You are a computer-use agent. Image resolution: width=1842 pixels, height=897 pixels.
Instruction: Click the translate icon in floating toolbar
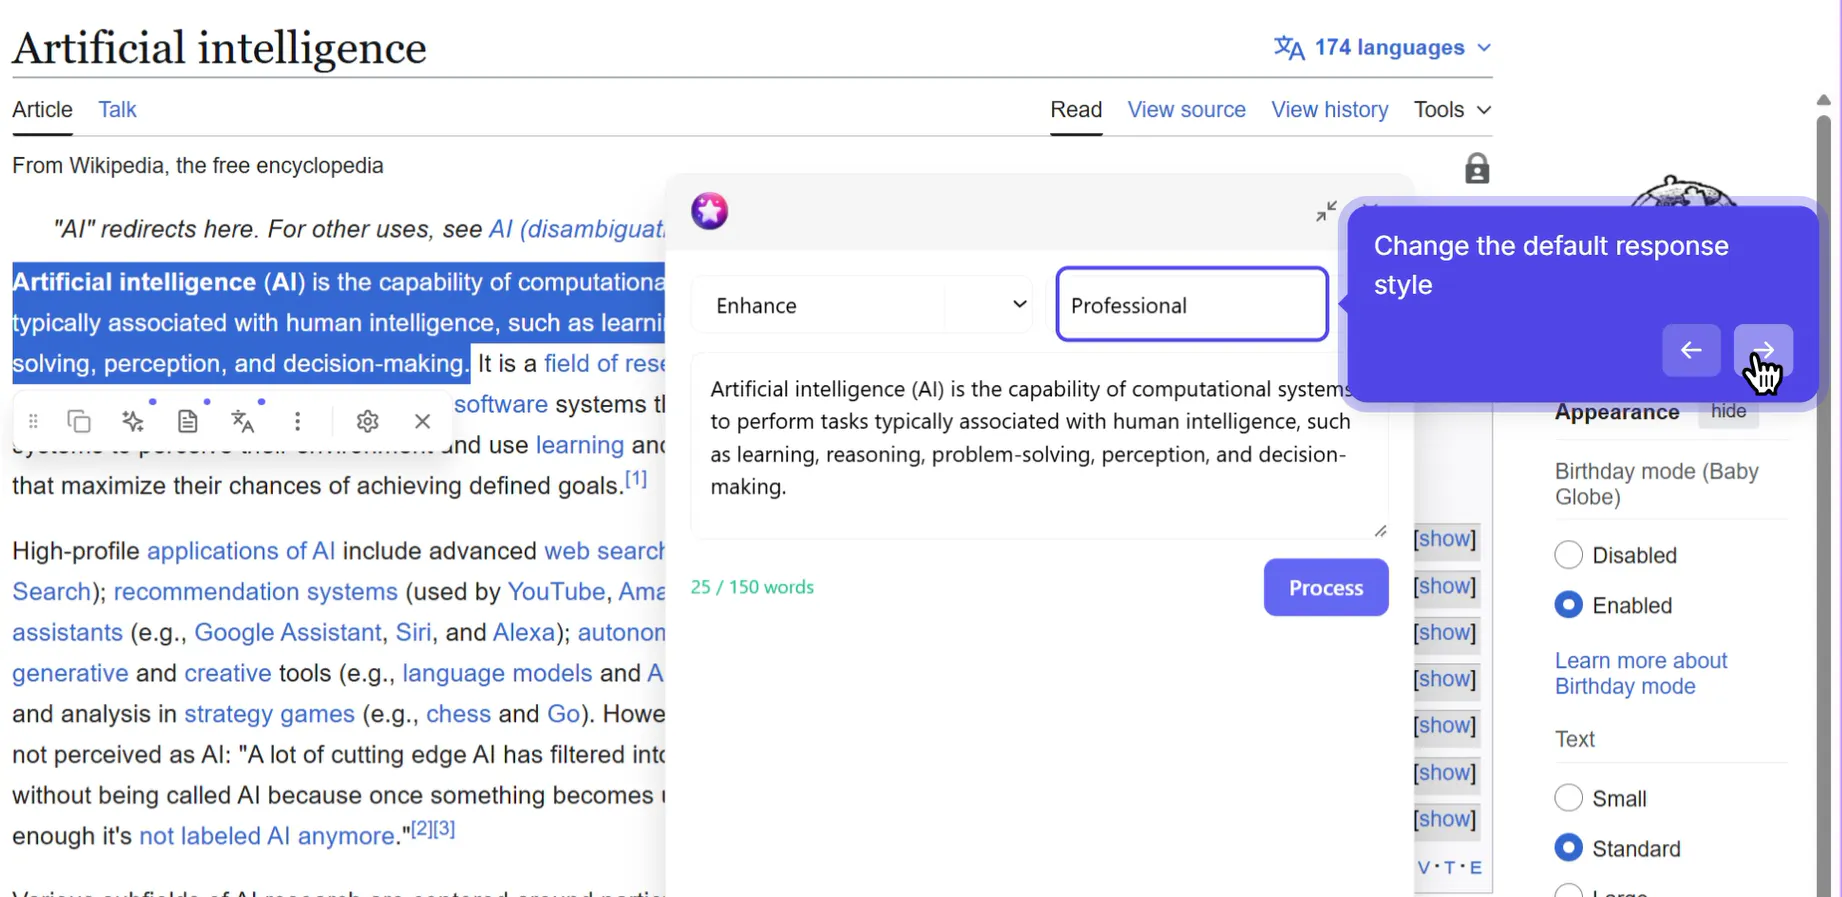click(243, 421)
